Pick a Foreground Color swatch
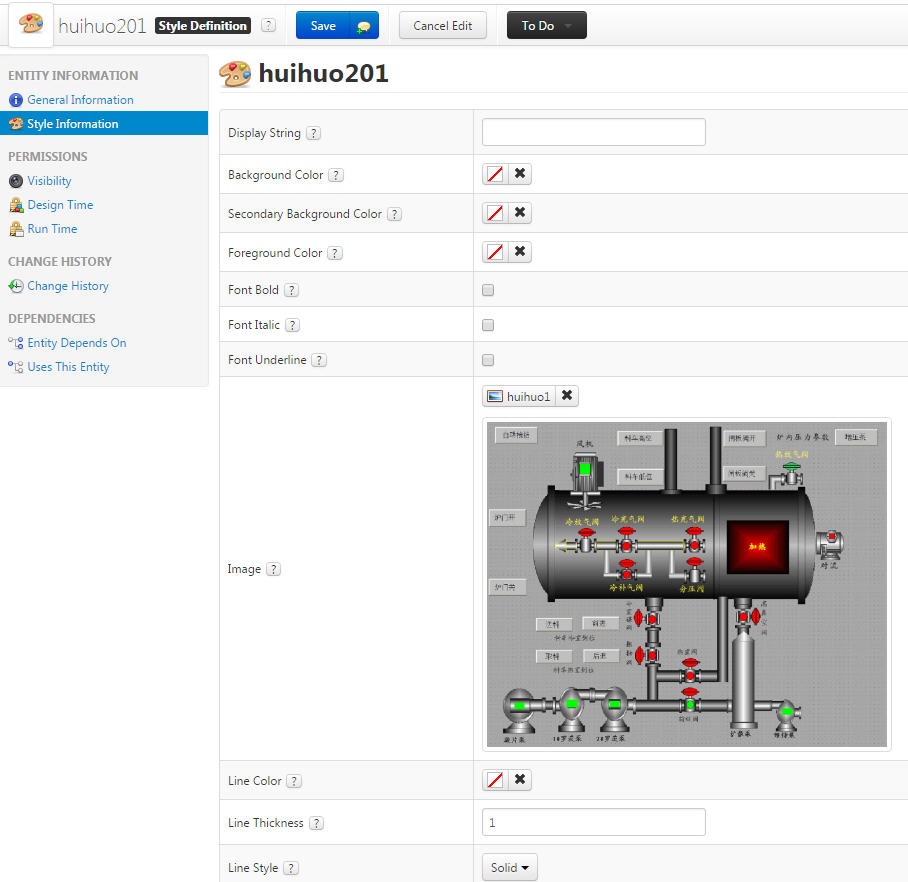Viewport: 908px width, 882px height. tap(495, 252)
